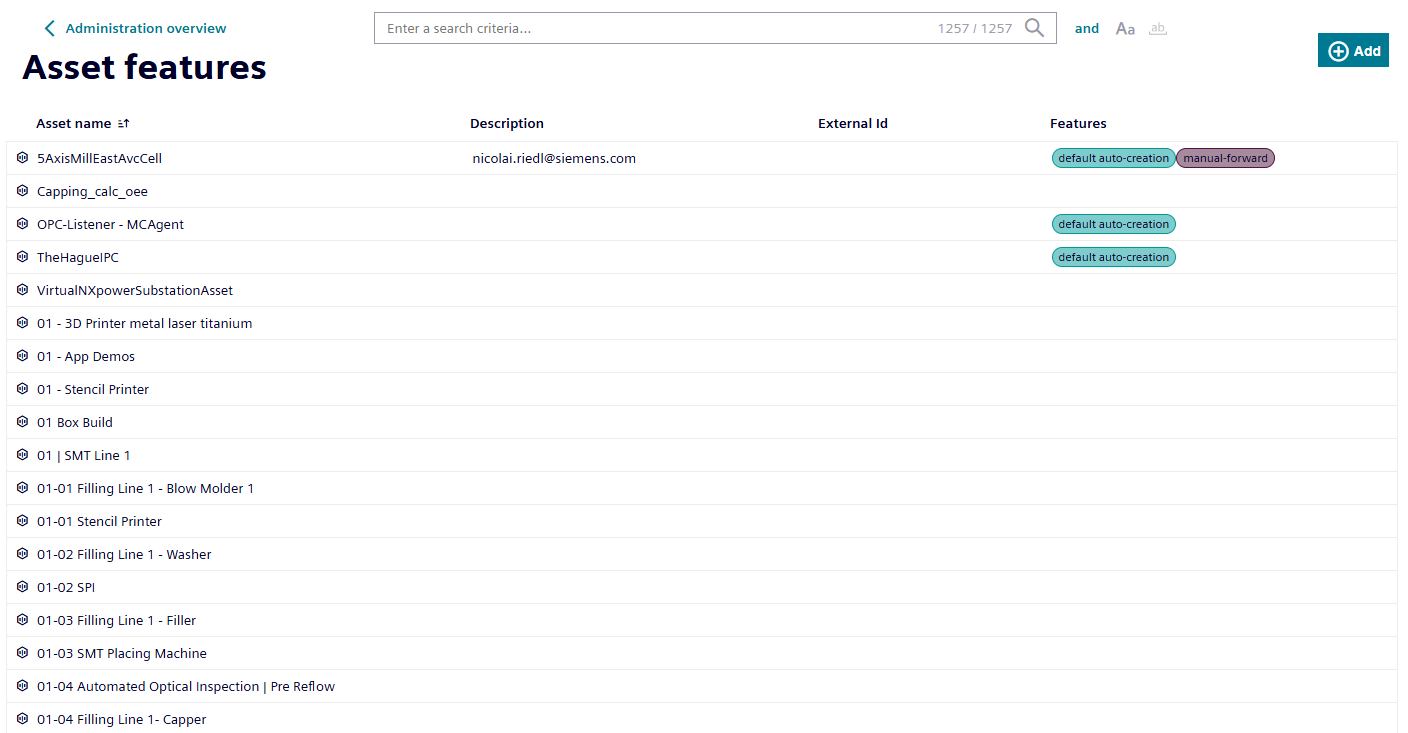The image size is (1408, 733).
Task: Click default auto-creation tag on OPC-Listener row
Action: pyautogui.click(x=1113, y=224)
